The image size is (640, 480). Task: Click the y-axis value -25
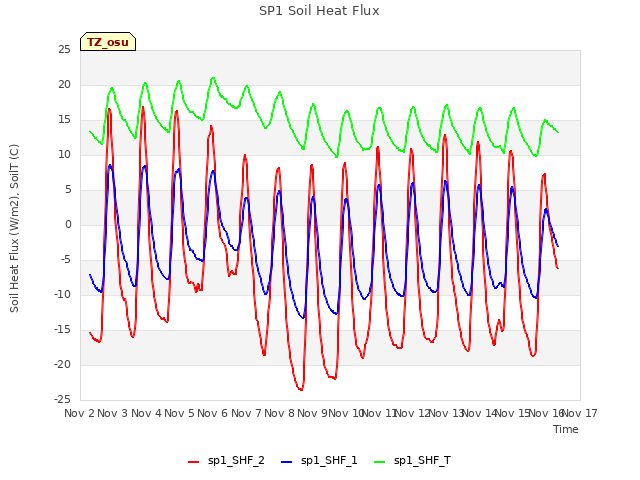pyautogui.click(x=63, y=400)
